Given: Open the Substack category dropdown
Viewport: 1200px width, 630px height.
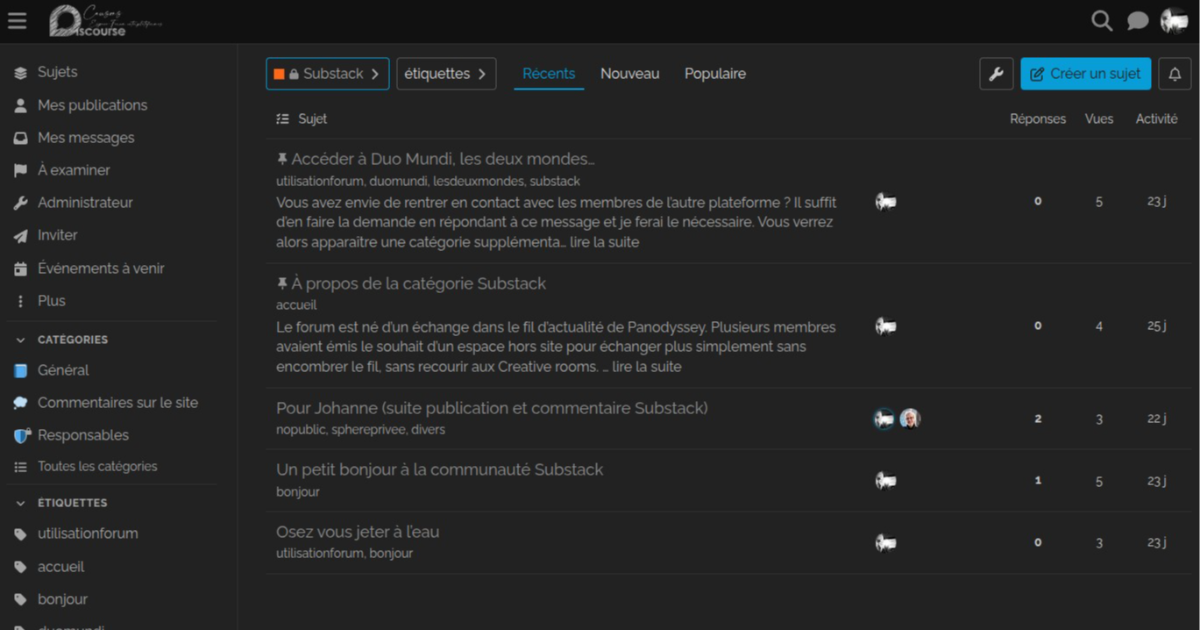Looking at the screenshot, I should point(327,74).
